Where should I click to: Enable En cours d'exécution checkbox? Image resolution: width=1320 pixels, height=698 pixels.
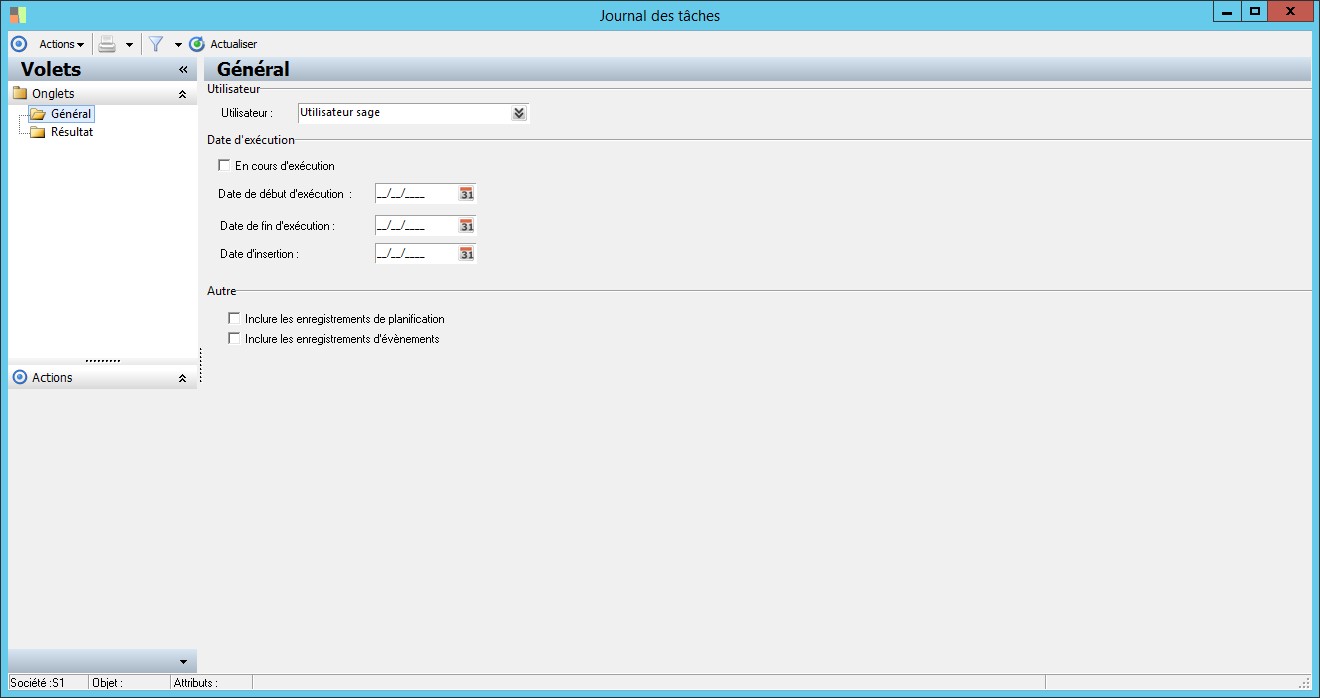coord(224,165)
